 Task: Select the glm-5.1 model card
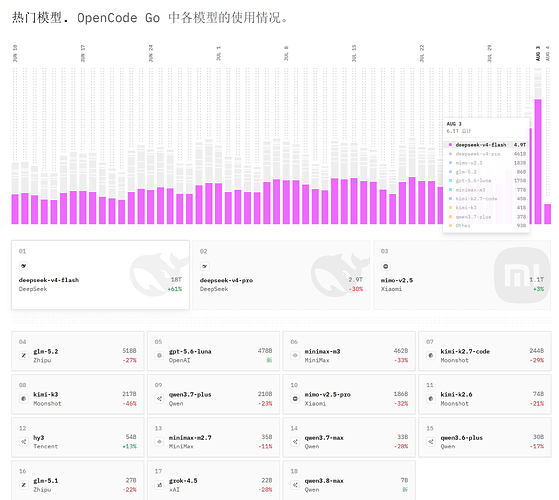point(78,480)
